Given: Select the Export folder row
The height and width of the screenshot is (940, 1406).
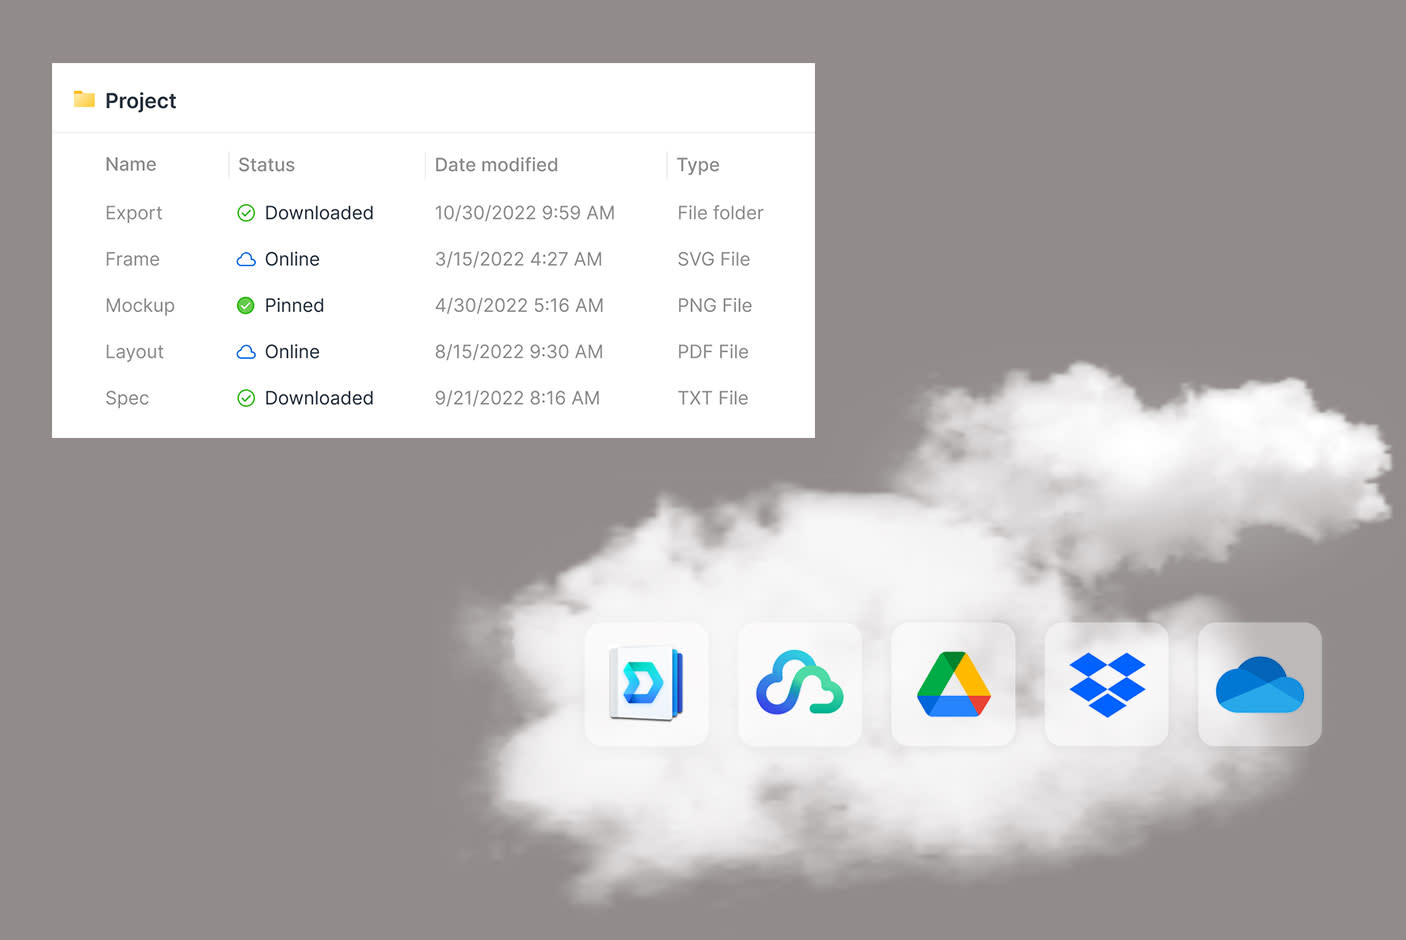Looking at the screenshot, I should 134,213.
